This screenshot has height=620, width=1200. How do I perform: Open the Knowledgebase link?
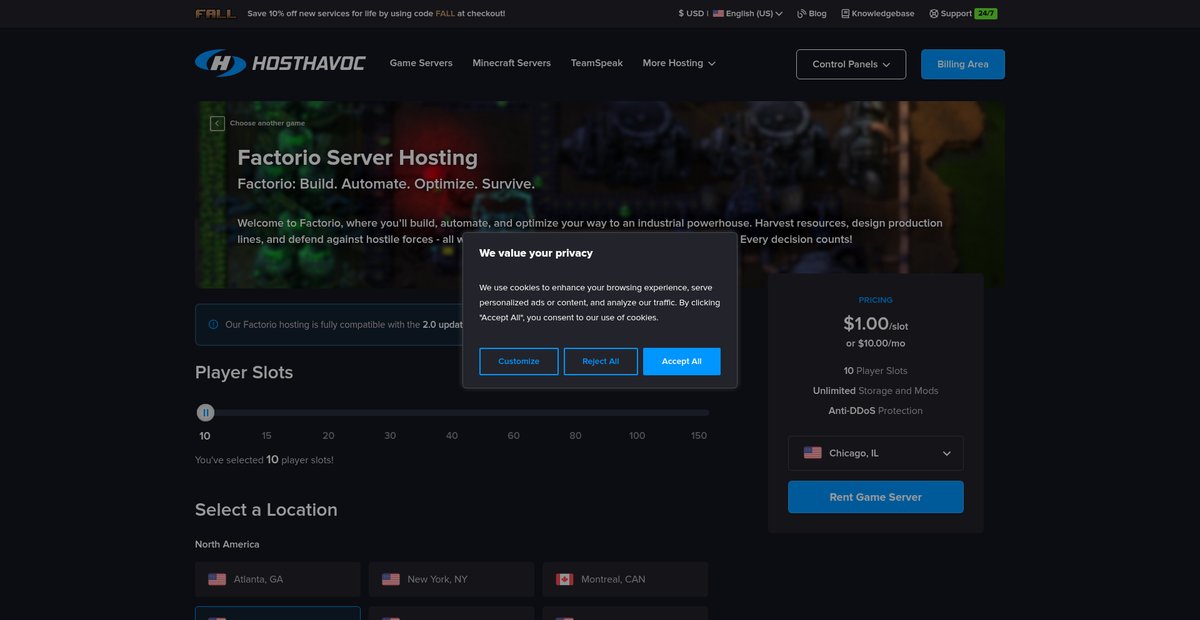point(884,14)
